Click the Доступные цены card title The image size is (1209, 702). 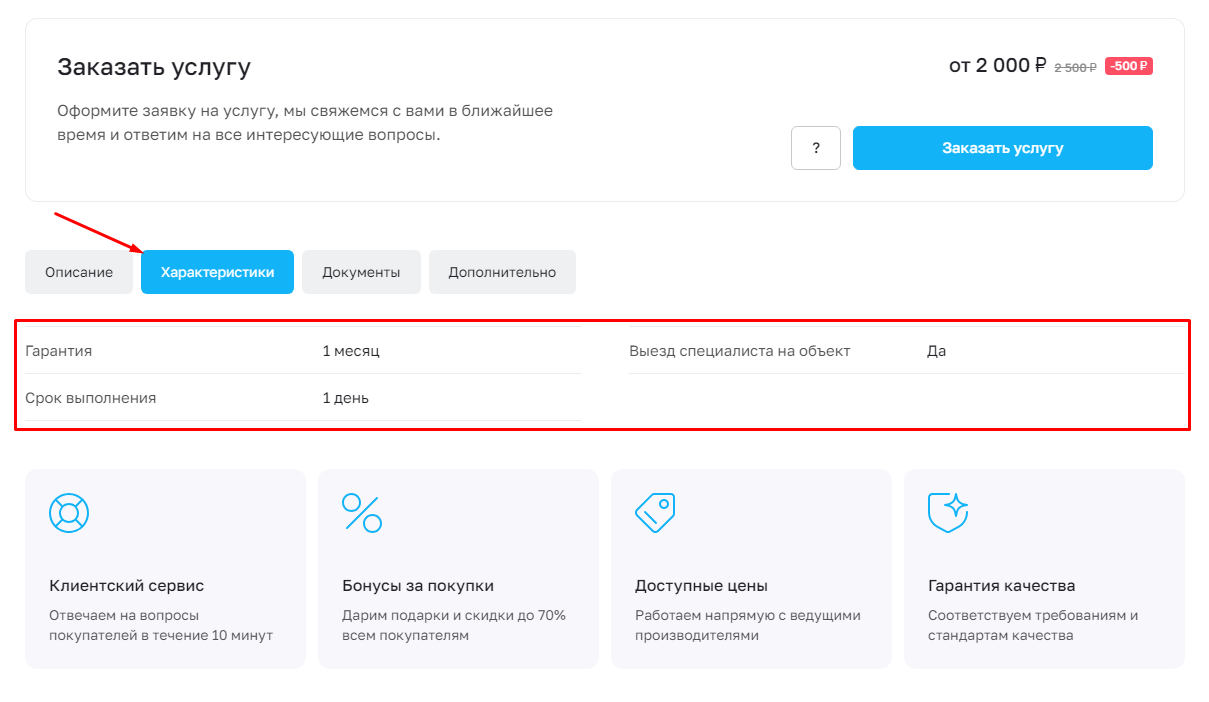point(701,586)
